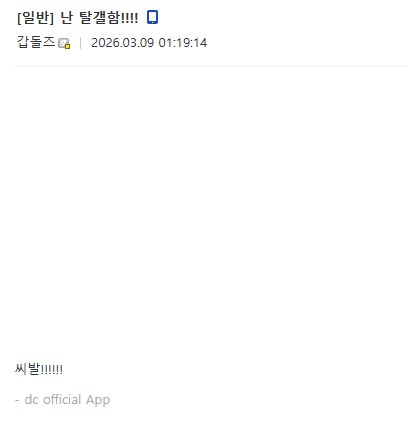This screenshot has width=408, height=442.
Task: Click the blank area right of the post timestamp
Action: tap(307, 43)
